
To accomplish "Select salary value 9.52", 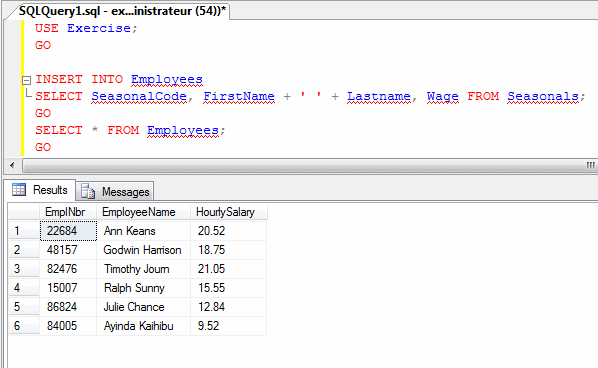I will [228, 326].
